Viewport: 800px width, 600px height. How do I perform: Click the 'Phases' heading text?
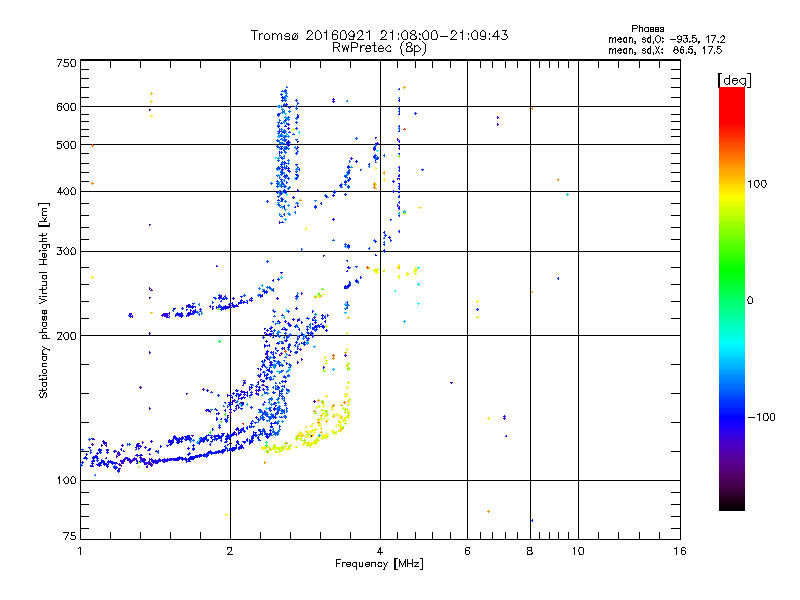(647, 29)
